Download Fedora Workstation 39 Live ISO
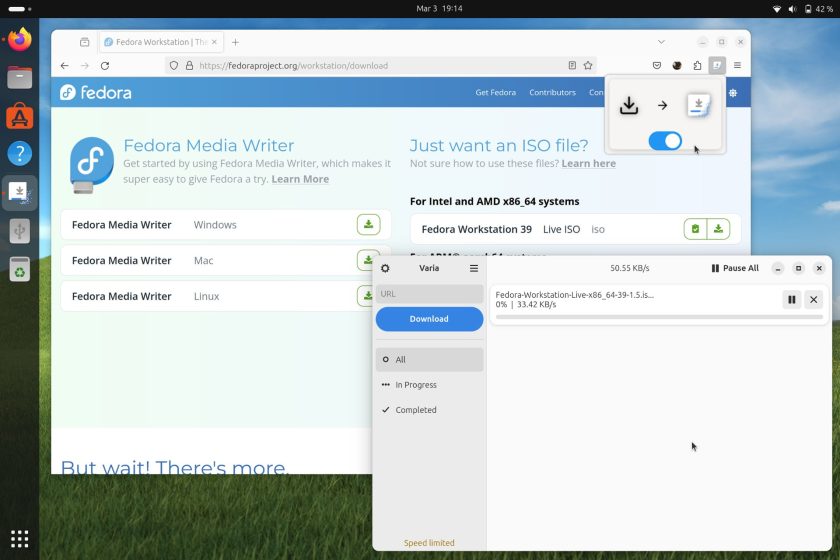 pos(718,229)
